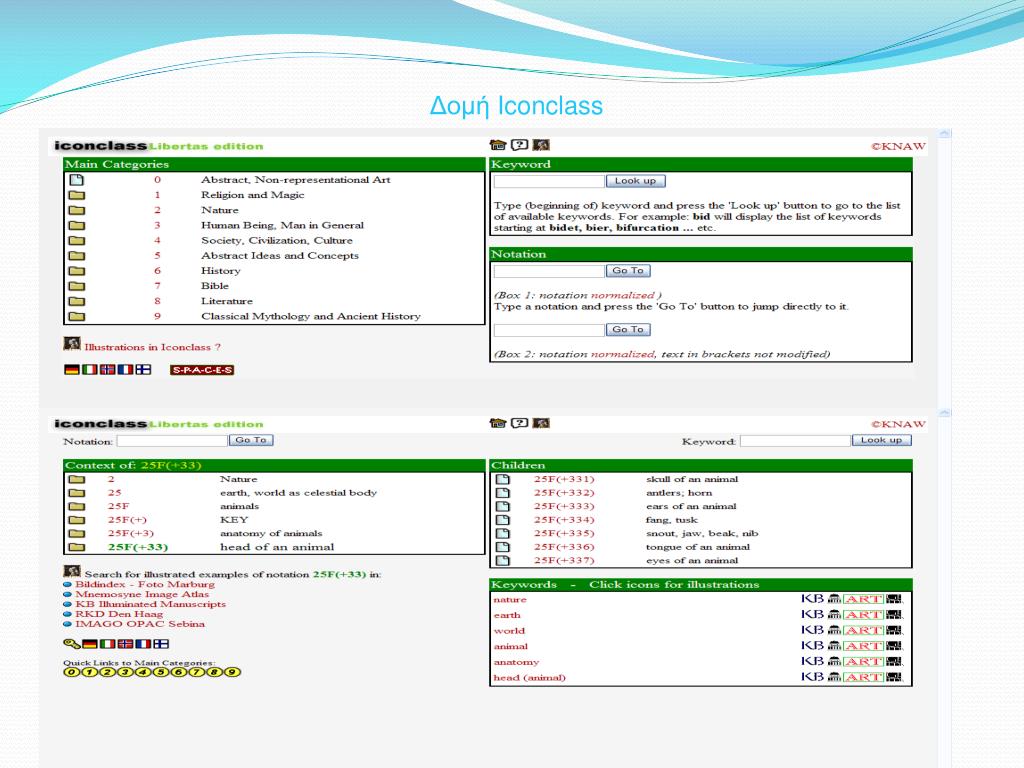Open page icon beside skull of an animal
1024x768 pixels.
coord(502,479)
